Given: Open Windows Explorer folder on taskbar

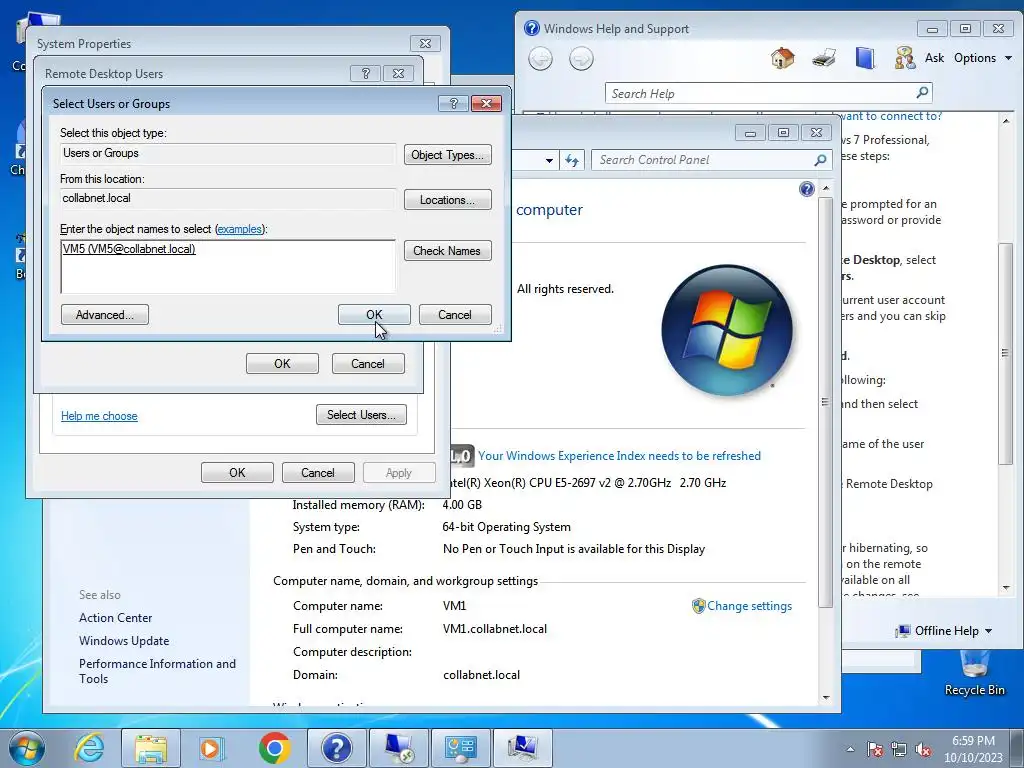Looking at the screenshot, I should pyautogui.click(x=151, y=748).
